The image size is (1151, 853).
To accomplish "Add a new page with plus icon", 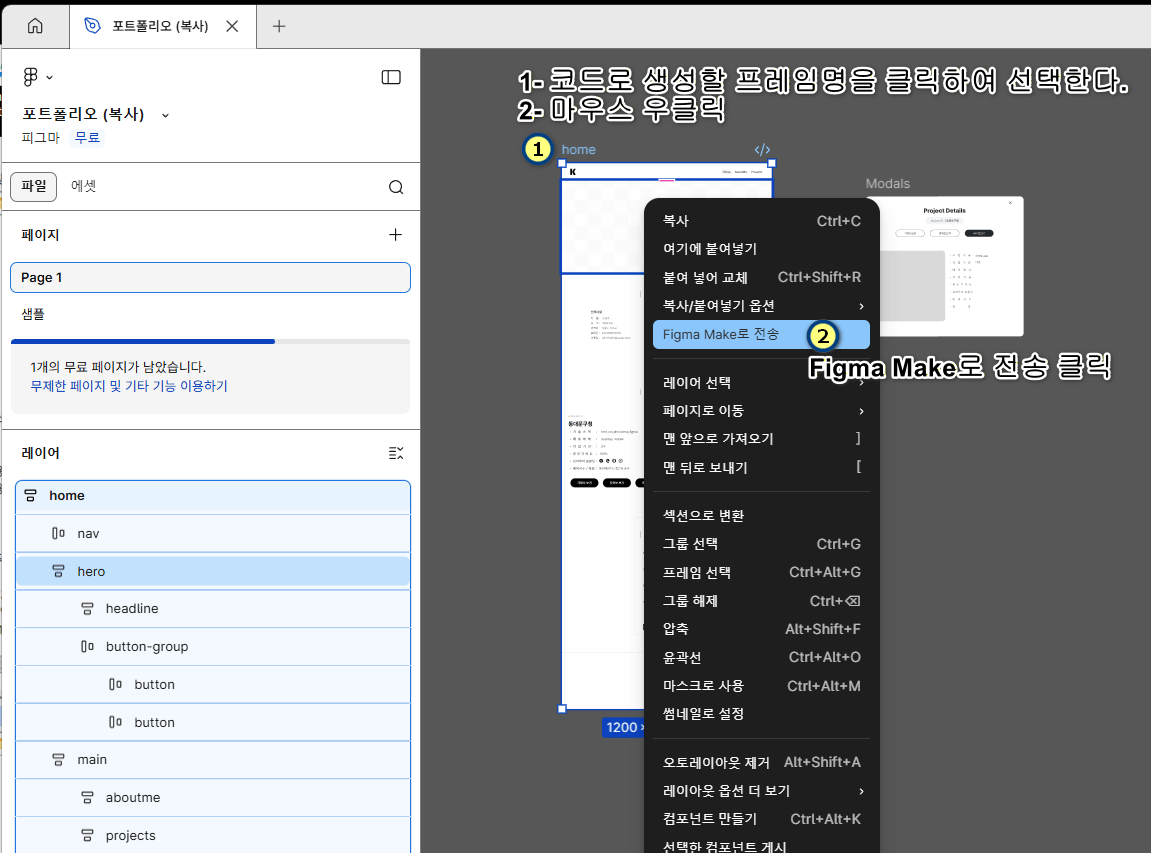I will [x=395, y=234].
